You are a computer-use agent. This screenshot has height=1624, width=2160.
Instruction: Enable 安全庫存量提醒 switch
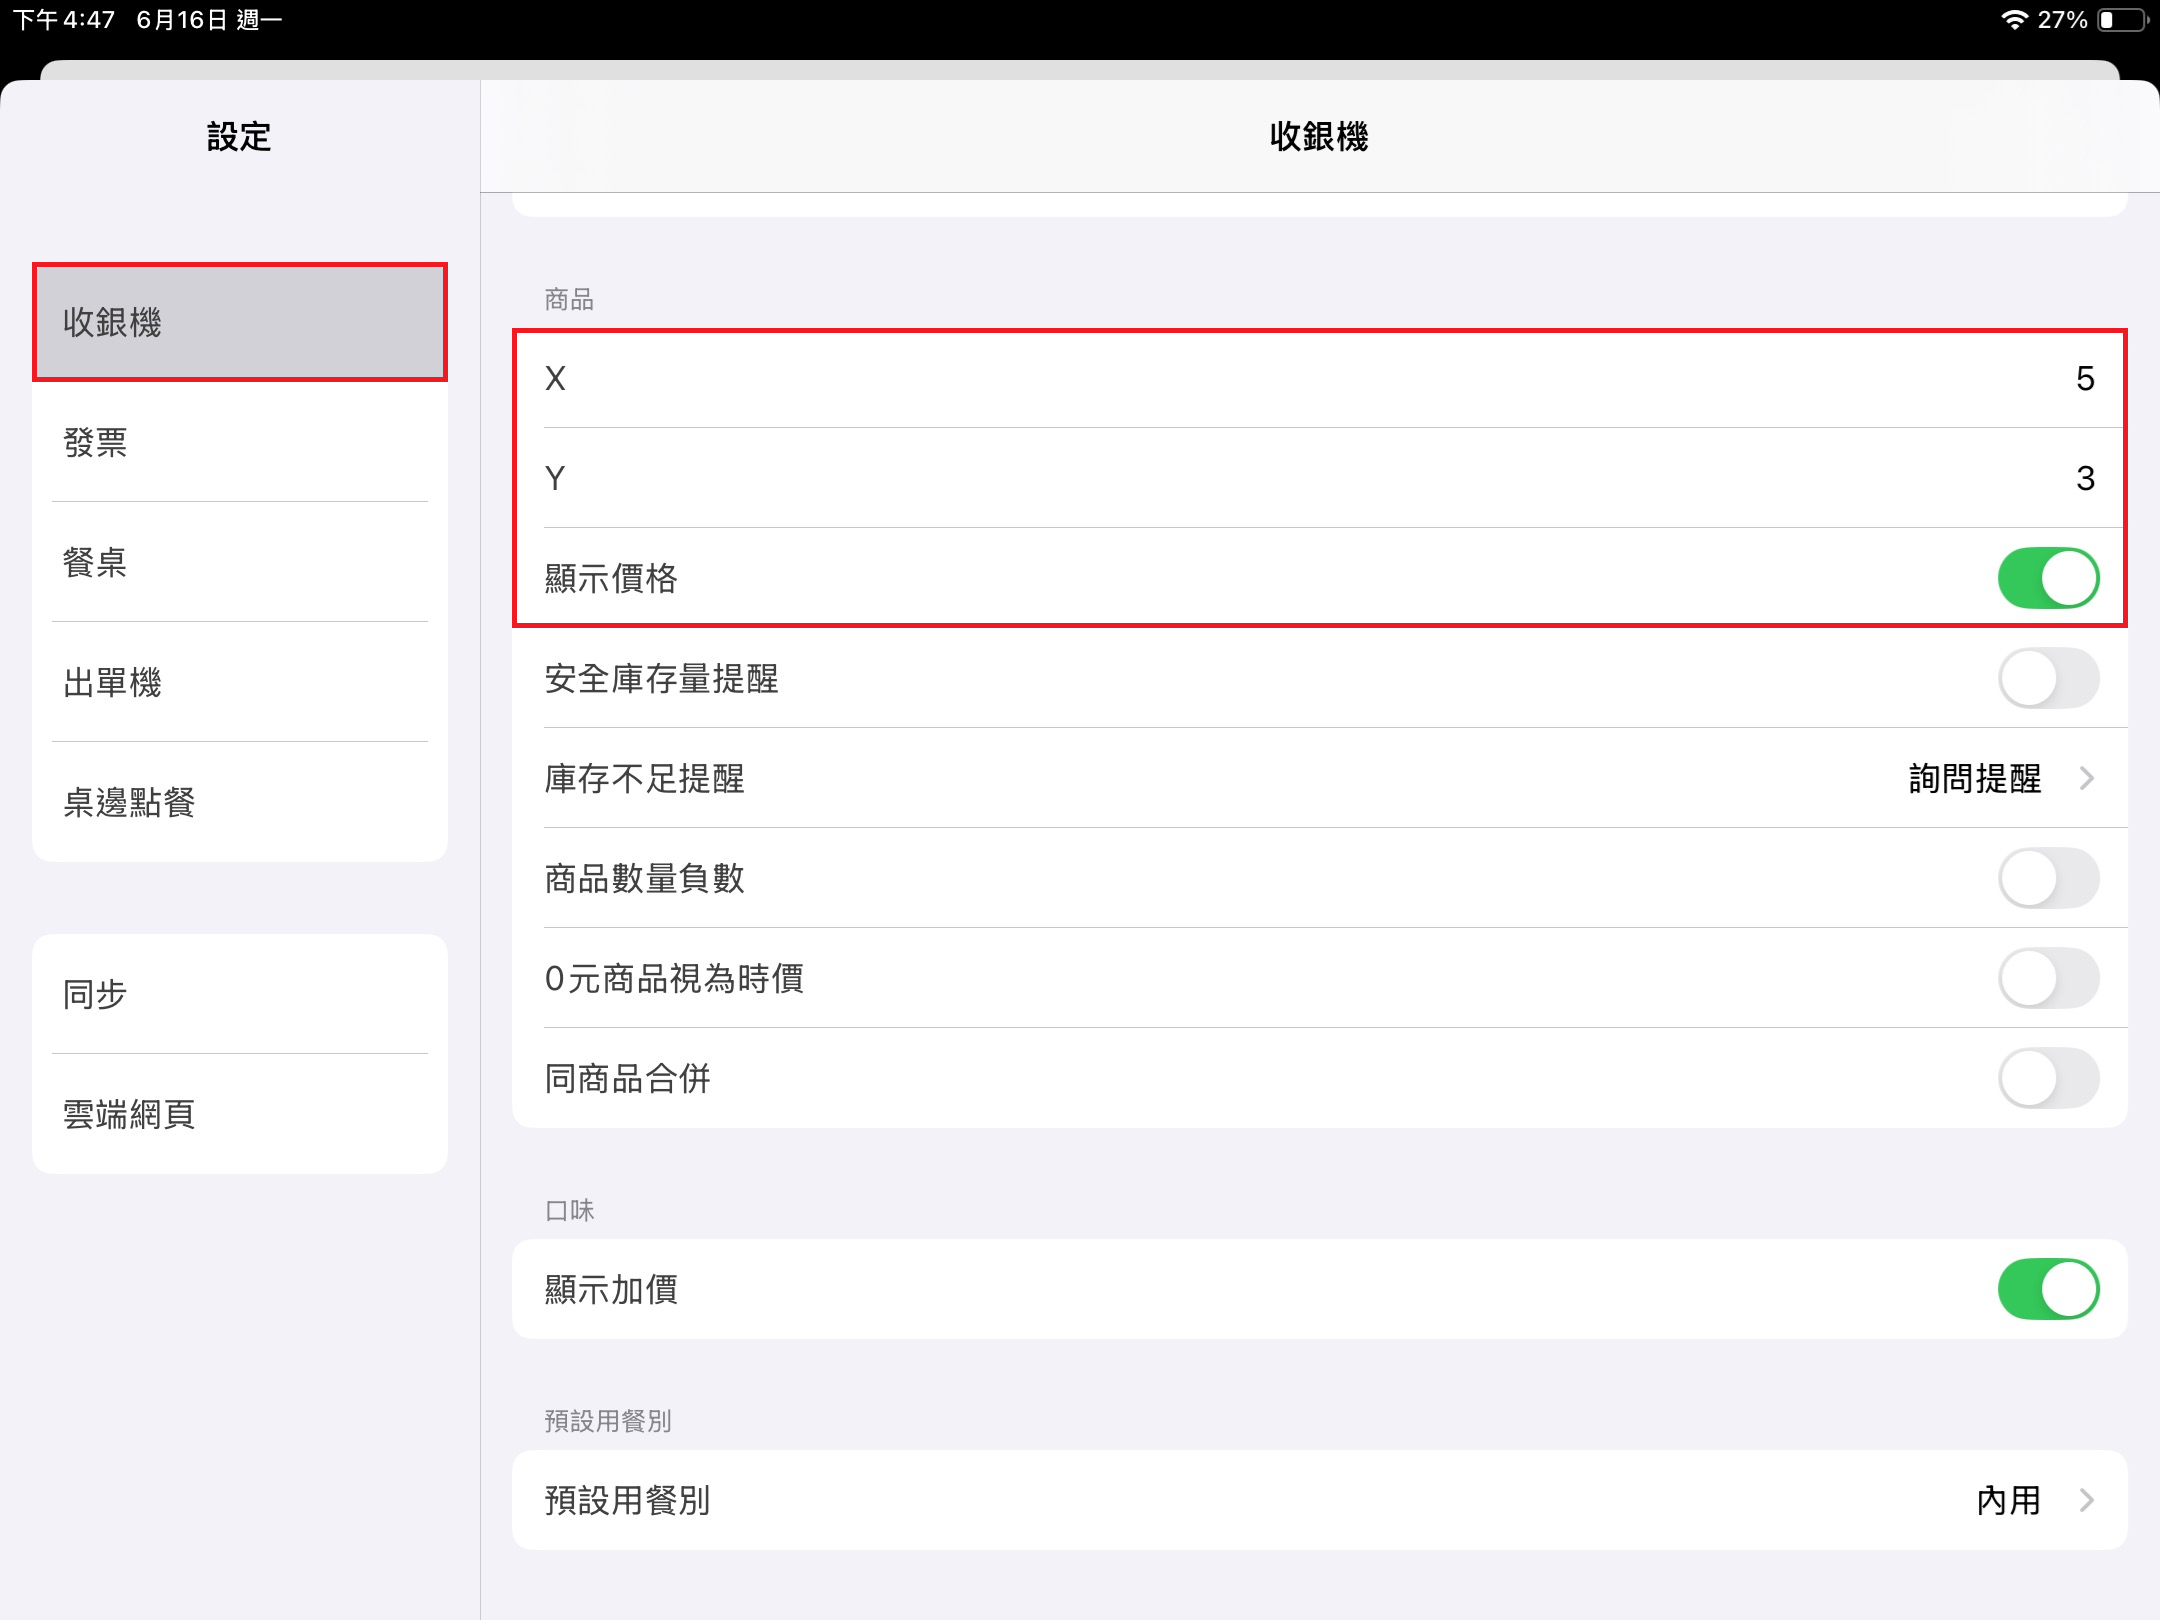pyautogui.click(x=2047, y=678)
